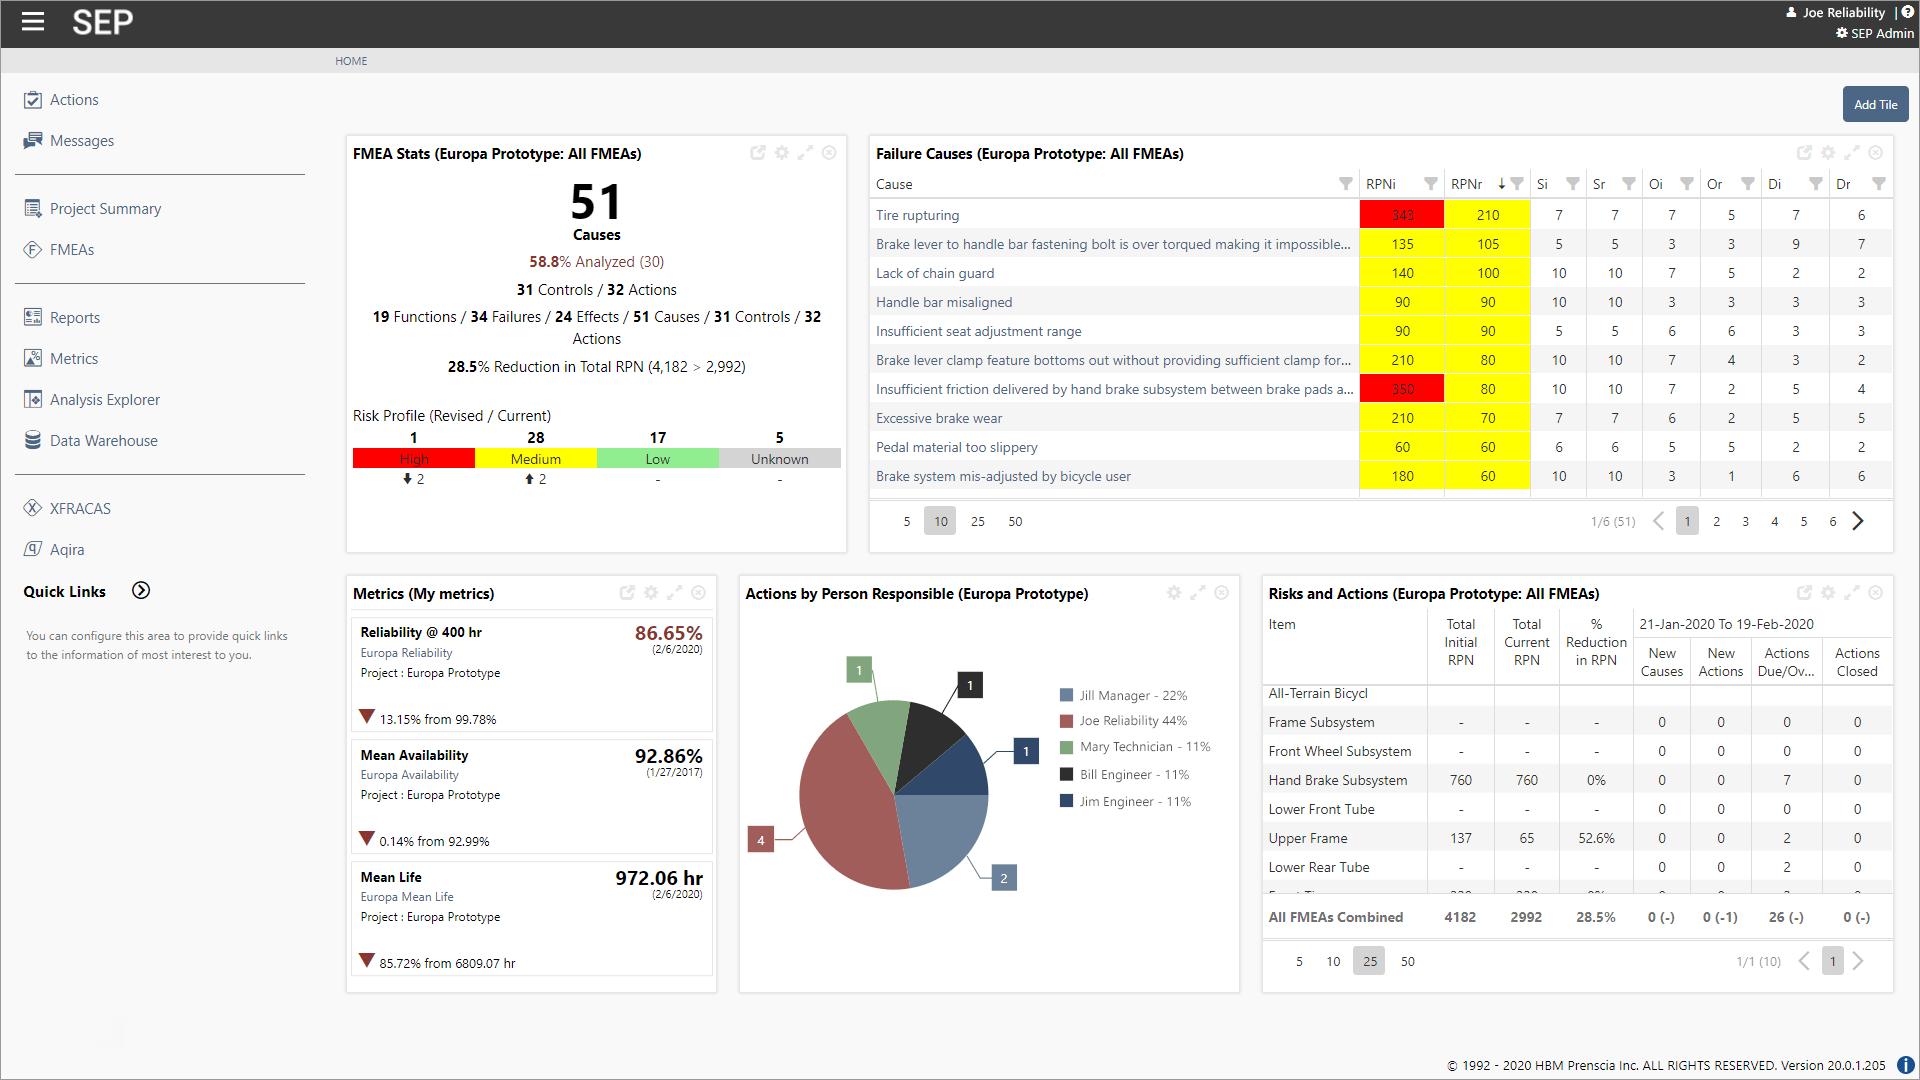1920x1080 pixels.
Task: Open the Metrics tile in a new window
Action: [x=628, y=592]
